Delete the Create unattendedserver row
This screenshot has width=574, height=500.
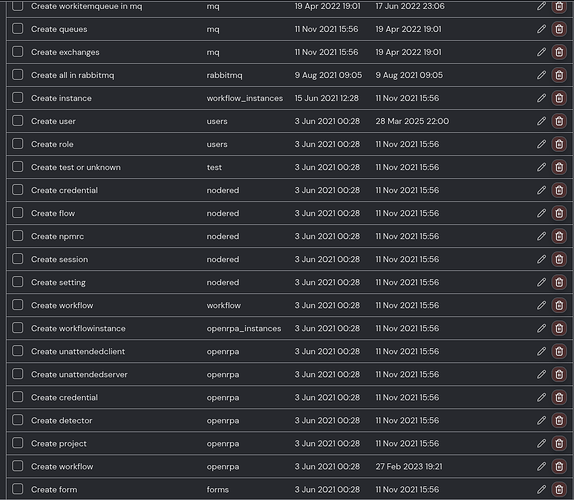coord(559,374)
